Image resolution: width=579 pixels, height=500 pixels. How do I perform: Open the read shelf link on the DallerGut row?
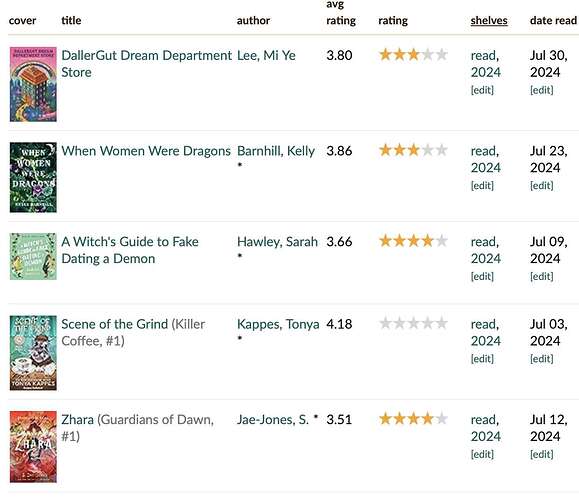(x=484, y=55)
